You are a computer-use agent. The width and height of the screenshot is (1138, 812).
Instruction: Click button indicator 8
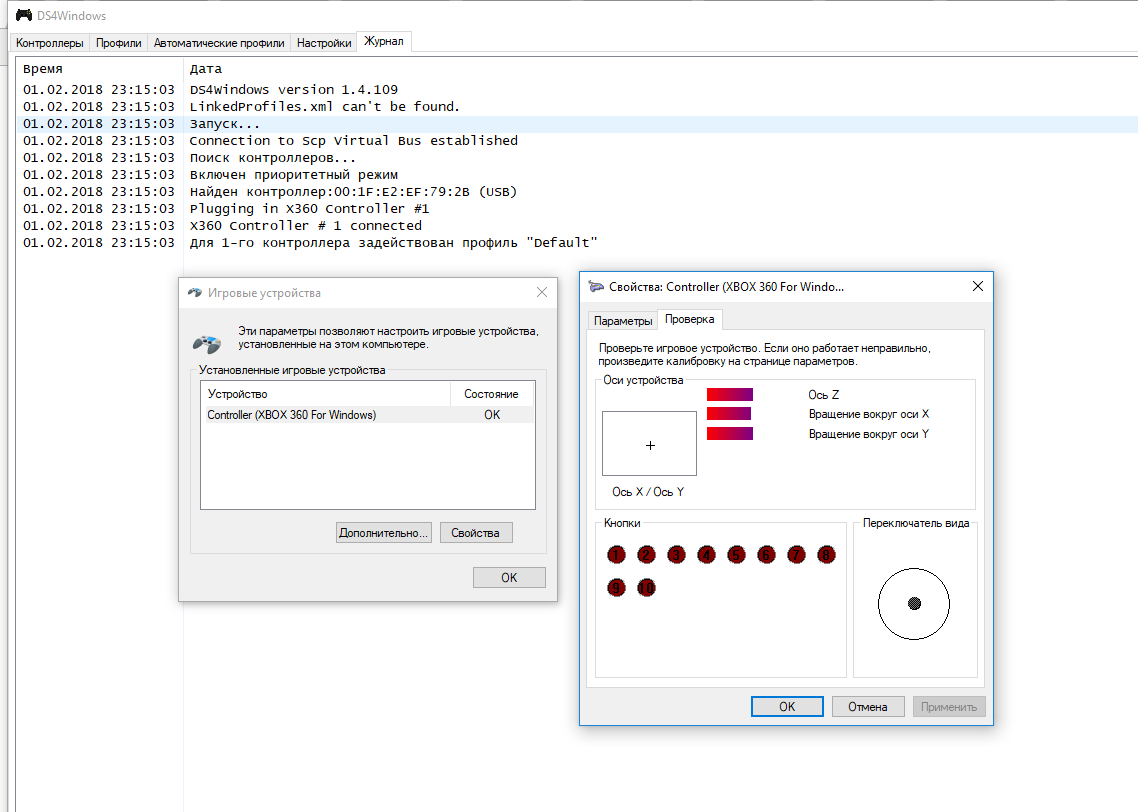pos(826,555)
